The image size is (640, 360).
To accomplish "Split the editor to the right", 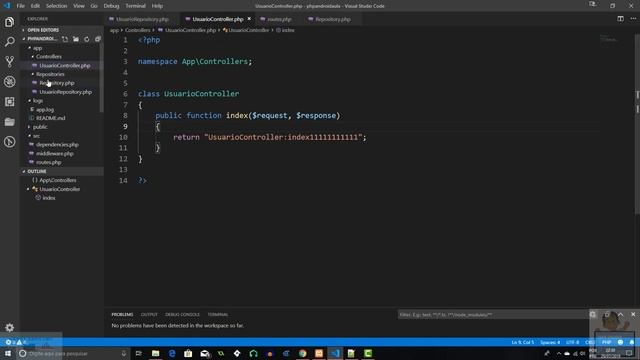I will pos(620,19).
